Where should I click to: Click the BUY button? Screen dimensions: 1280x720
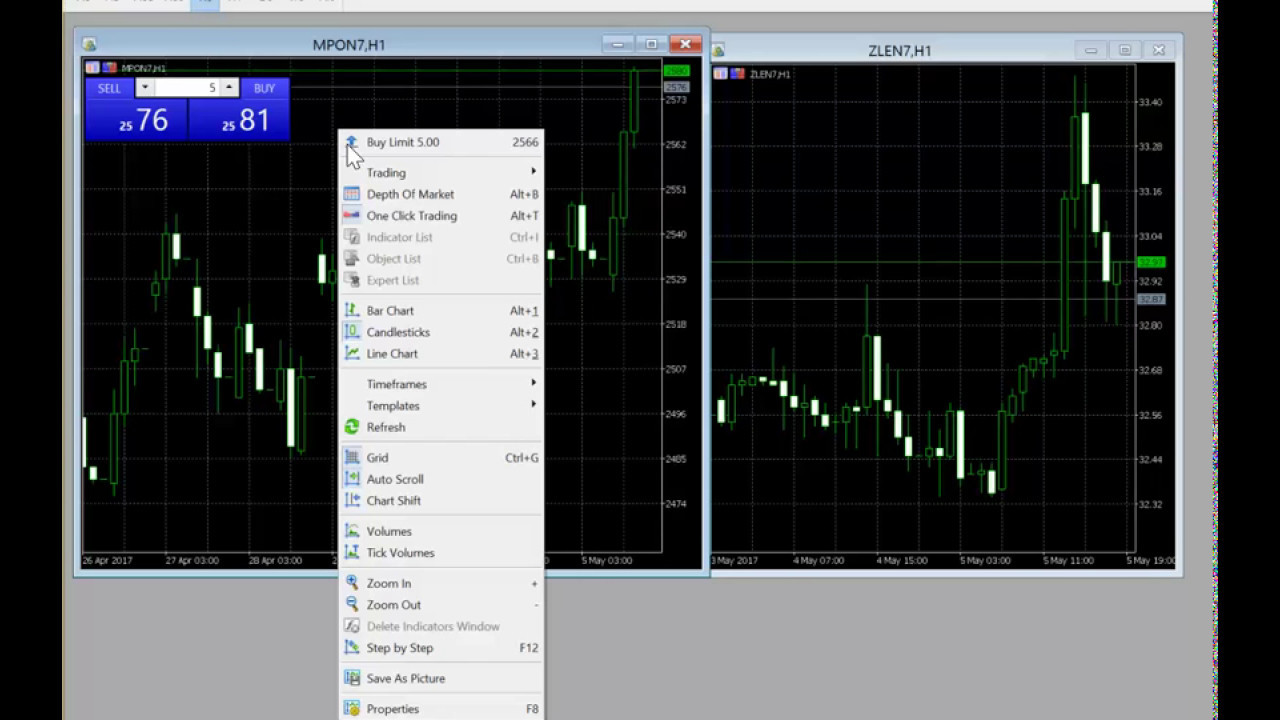tap(264, 88)
